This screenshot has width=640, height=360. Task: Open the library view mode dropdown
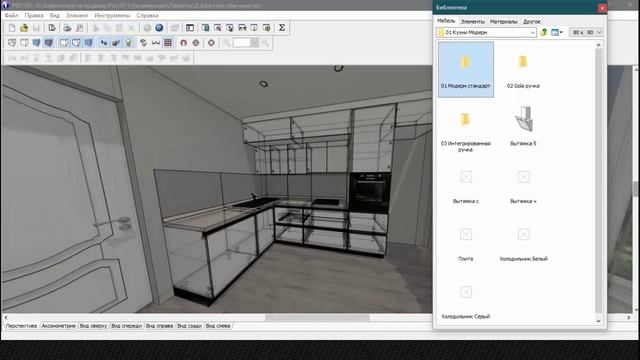(x=557, y=32)
